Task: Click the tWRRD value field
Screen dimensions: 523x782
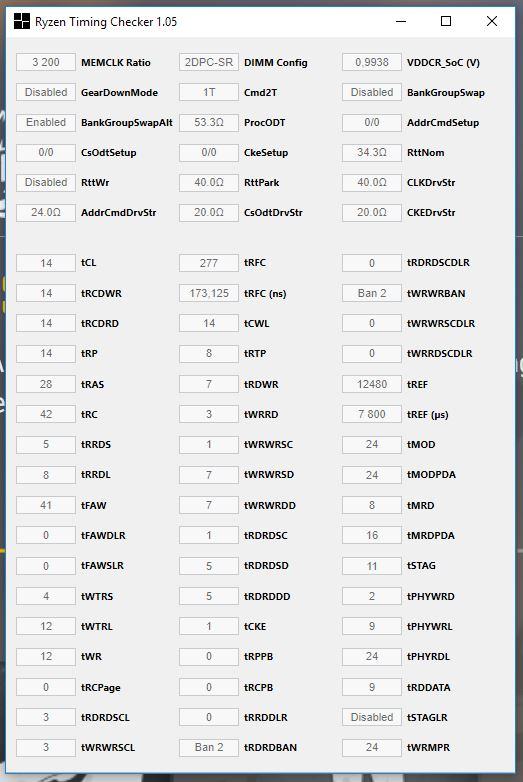Action: [x=209, y=414]
